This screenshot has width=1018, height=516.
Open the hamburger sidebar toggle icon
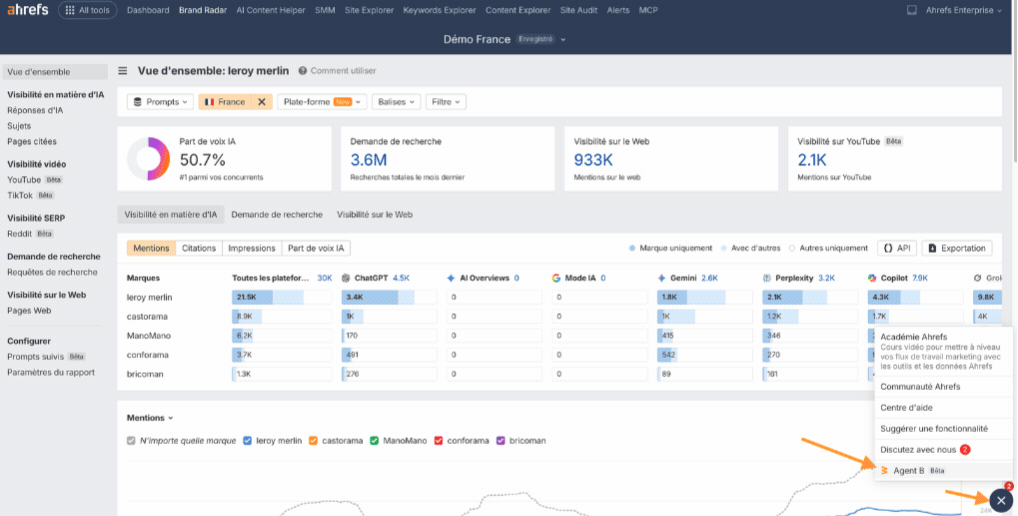[123, 71]
